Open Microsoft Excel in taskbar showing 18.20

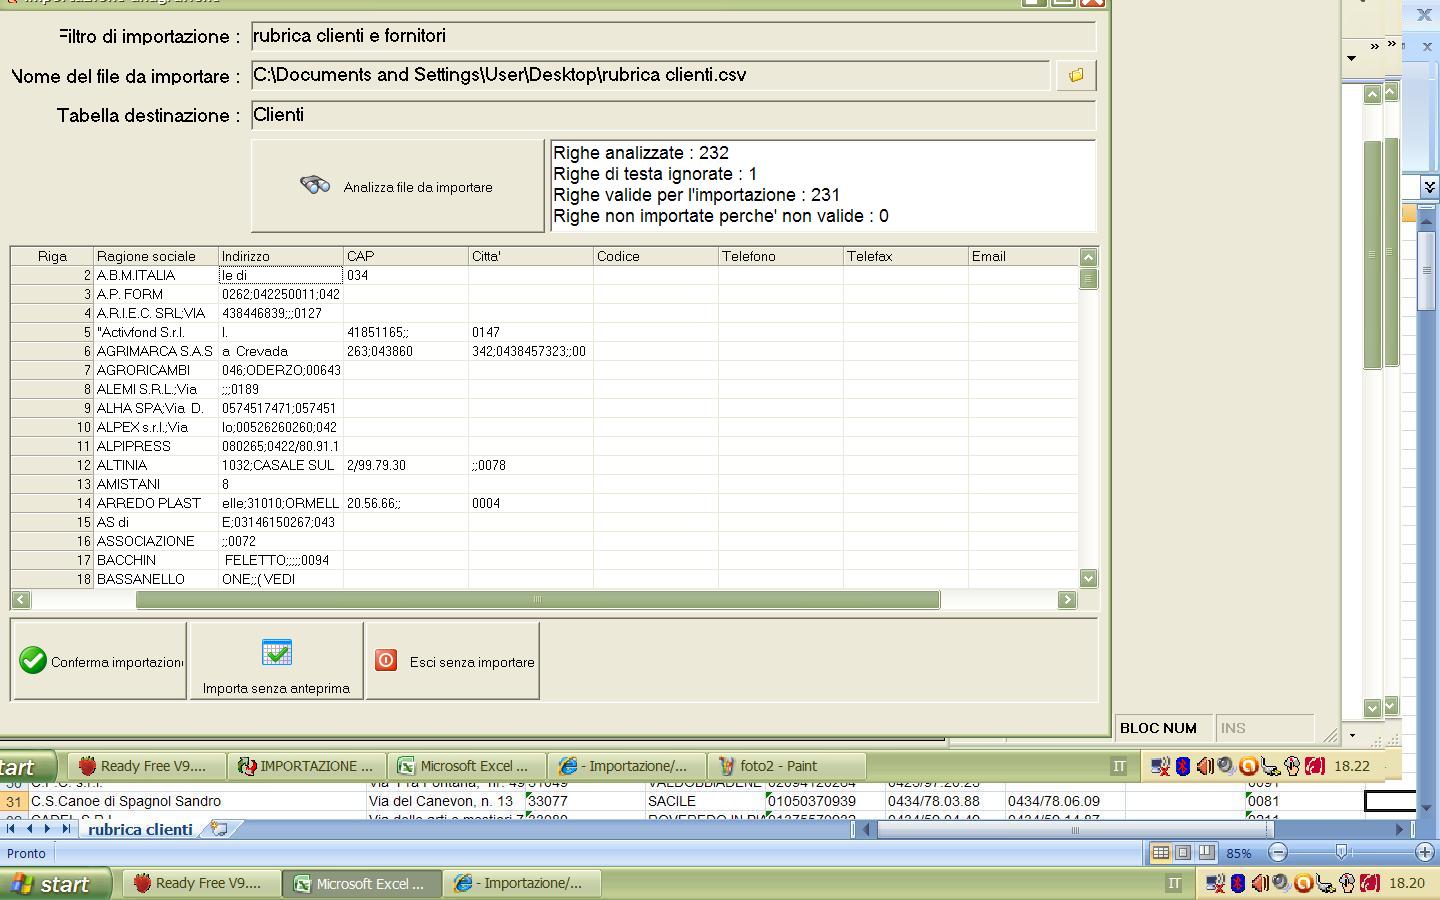[362, 883]
